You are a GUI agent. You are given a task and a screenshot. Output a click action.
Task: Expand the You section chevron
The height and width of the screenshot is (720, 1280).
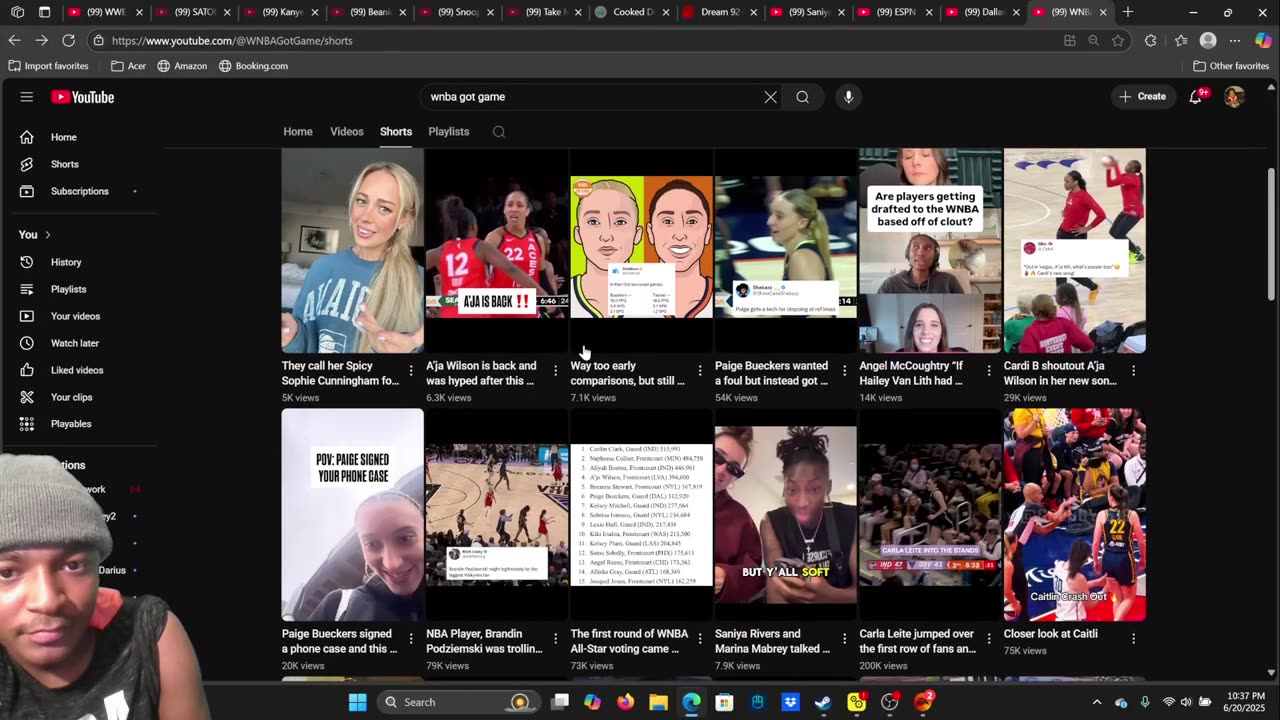click(47, 235)
